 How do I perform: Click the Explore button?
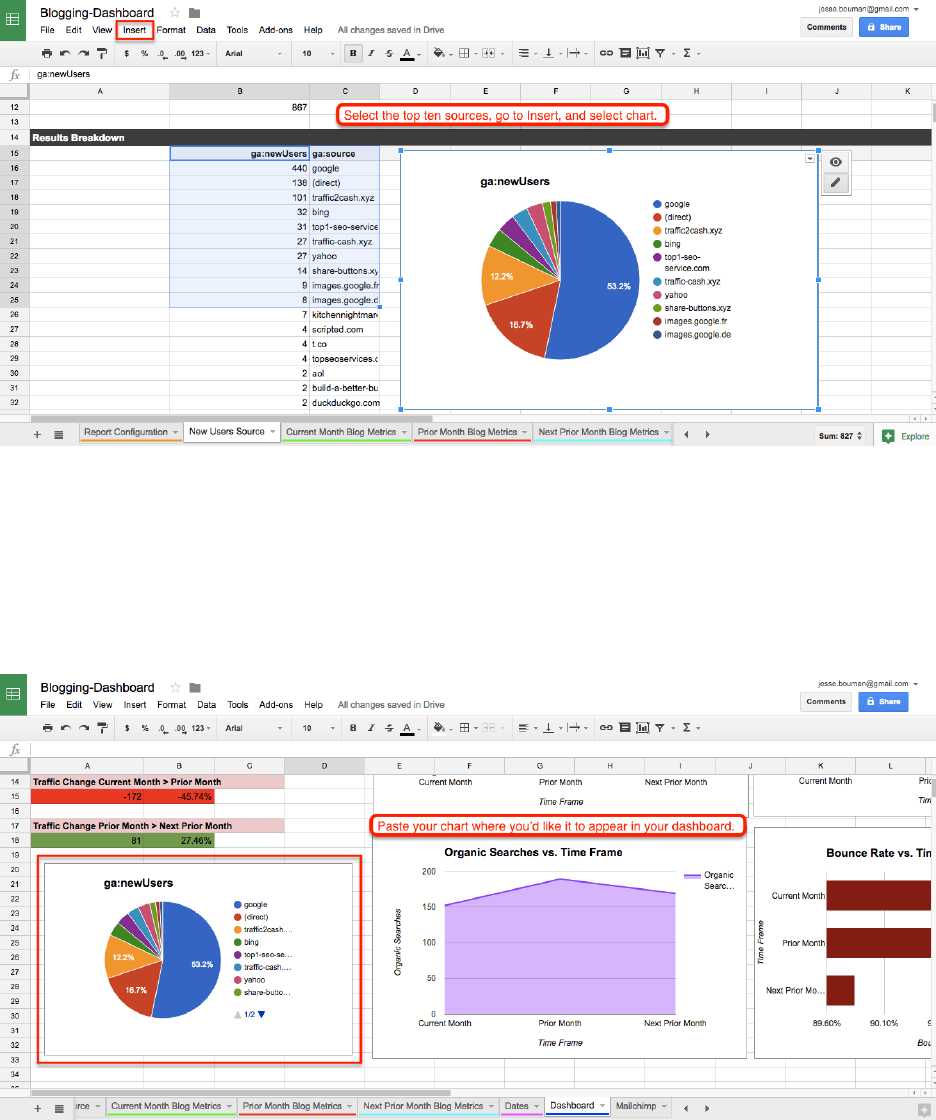[x=906, y=436]
